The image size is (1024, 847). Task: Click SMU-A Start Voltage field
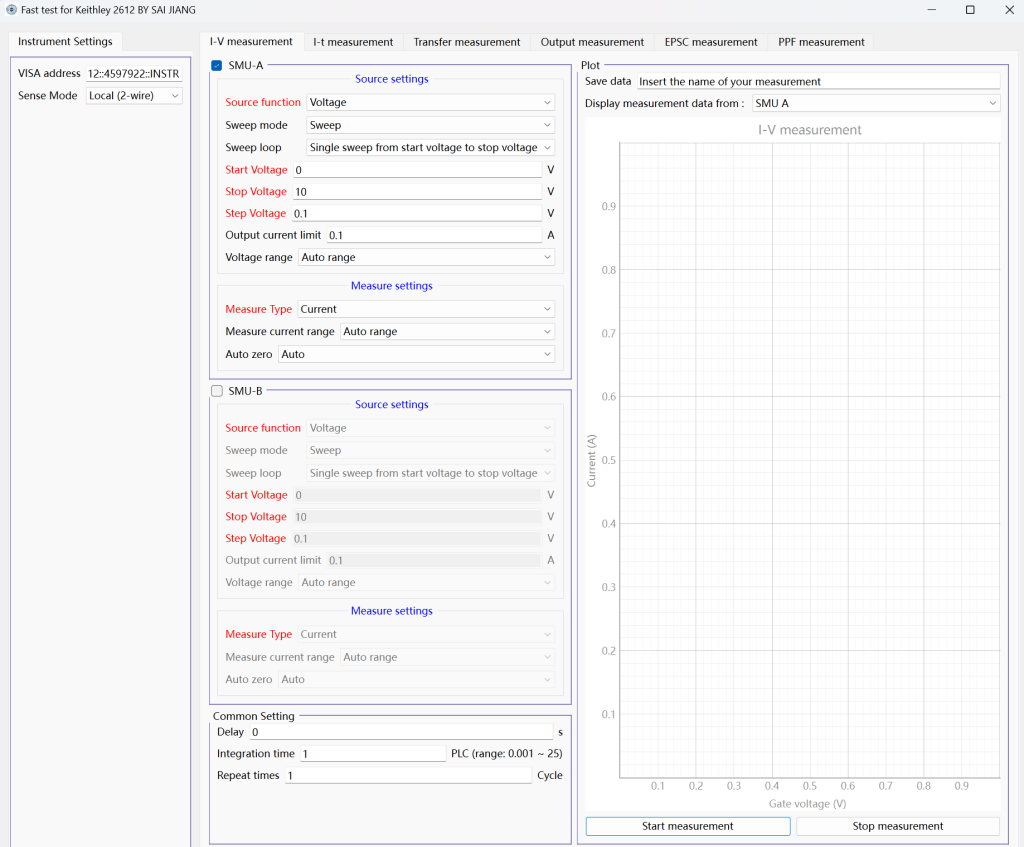pos(417,170)
